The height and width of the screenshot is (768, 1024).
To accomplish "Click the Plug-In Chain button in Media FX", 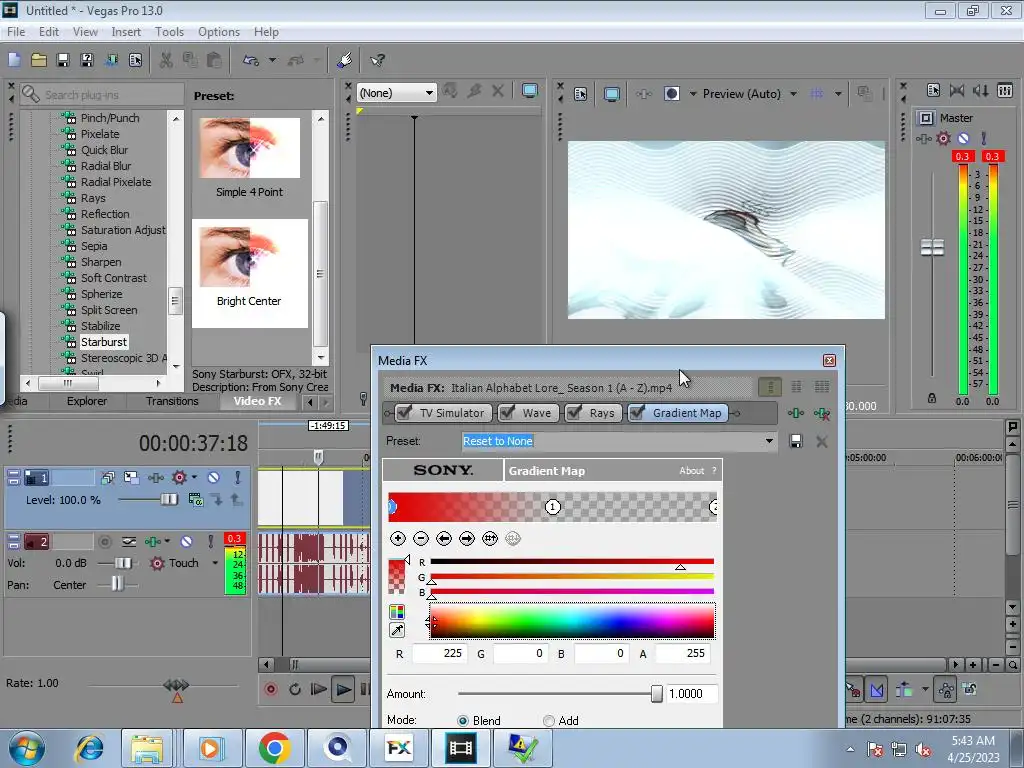I will click(795, 413).
